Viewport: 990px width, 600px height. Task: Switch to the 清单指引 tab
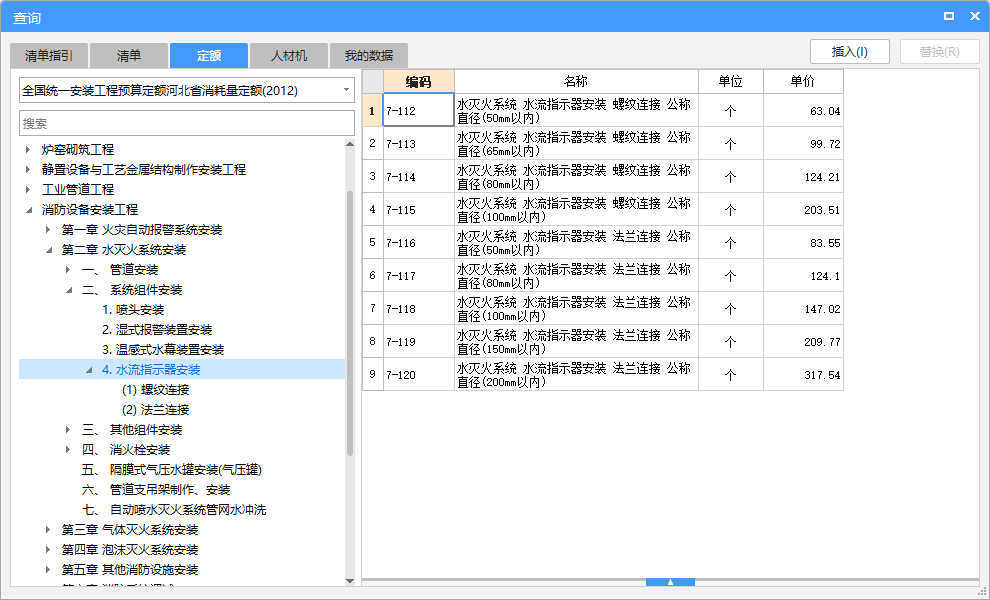pos(49,56)
